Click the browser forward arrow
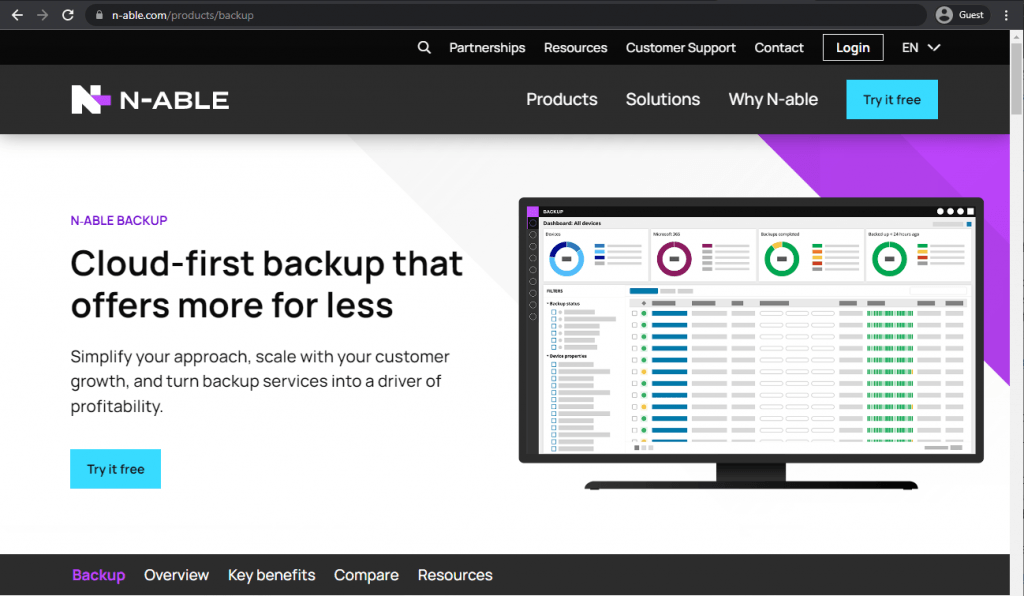Viewport: 1024px width, 596px height. click(x=42, y=15)
